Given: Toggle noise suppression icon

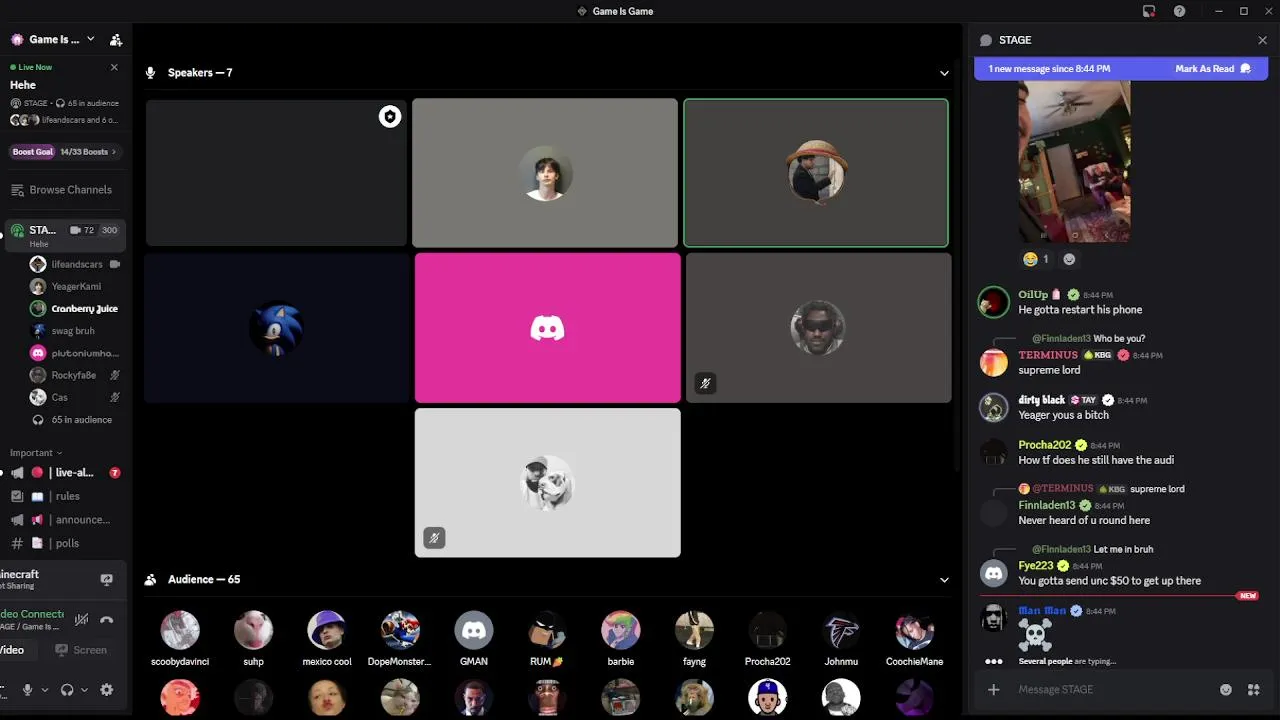Looking at the screenshot, I should point(82,620).
